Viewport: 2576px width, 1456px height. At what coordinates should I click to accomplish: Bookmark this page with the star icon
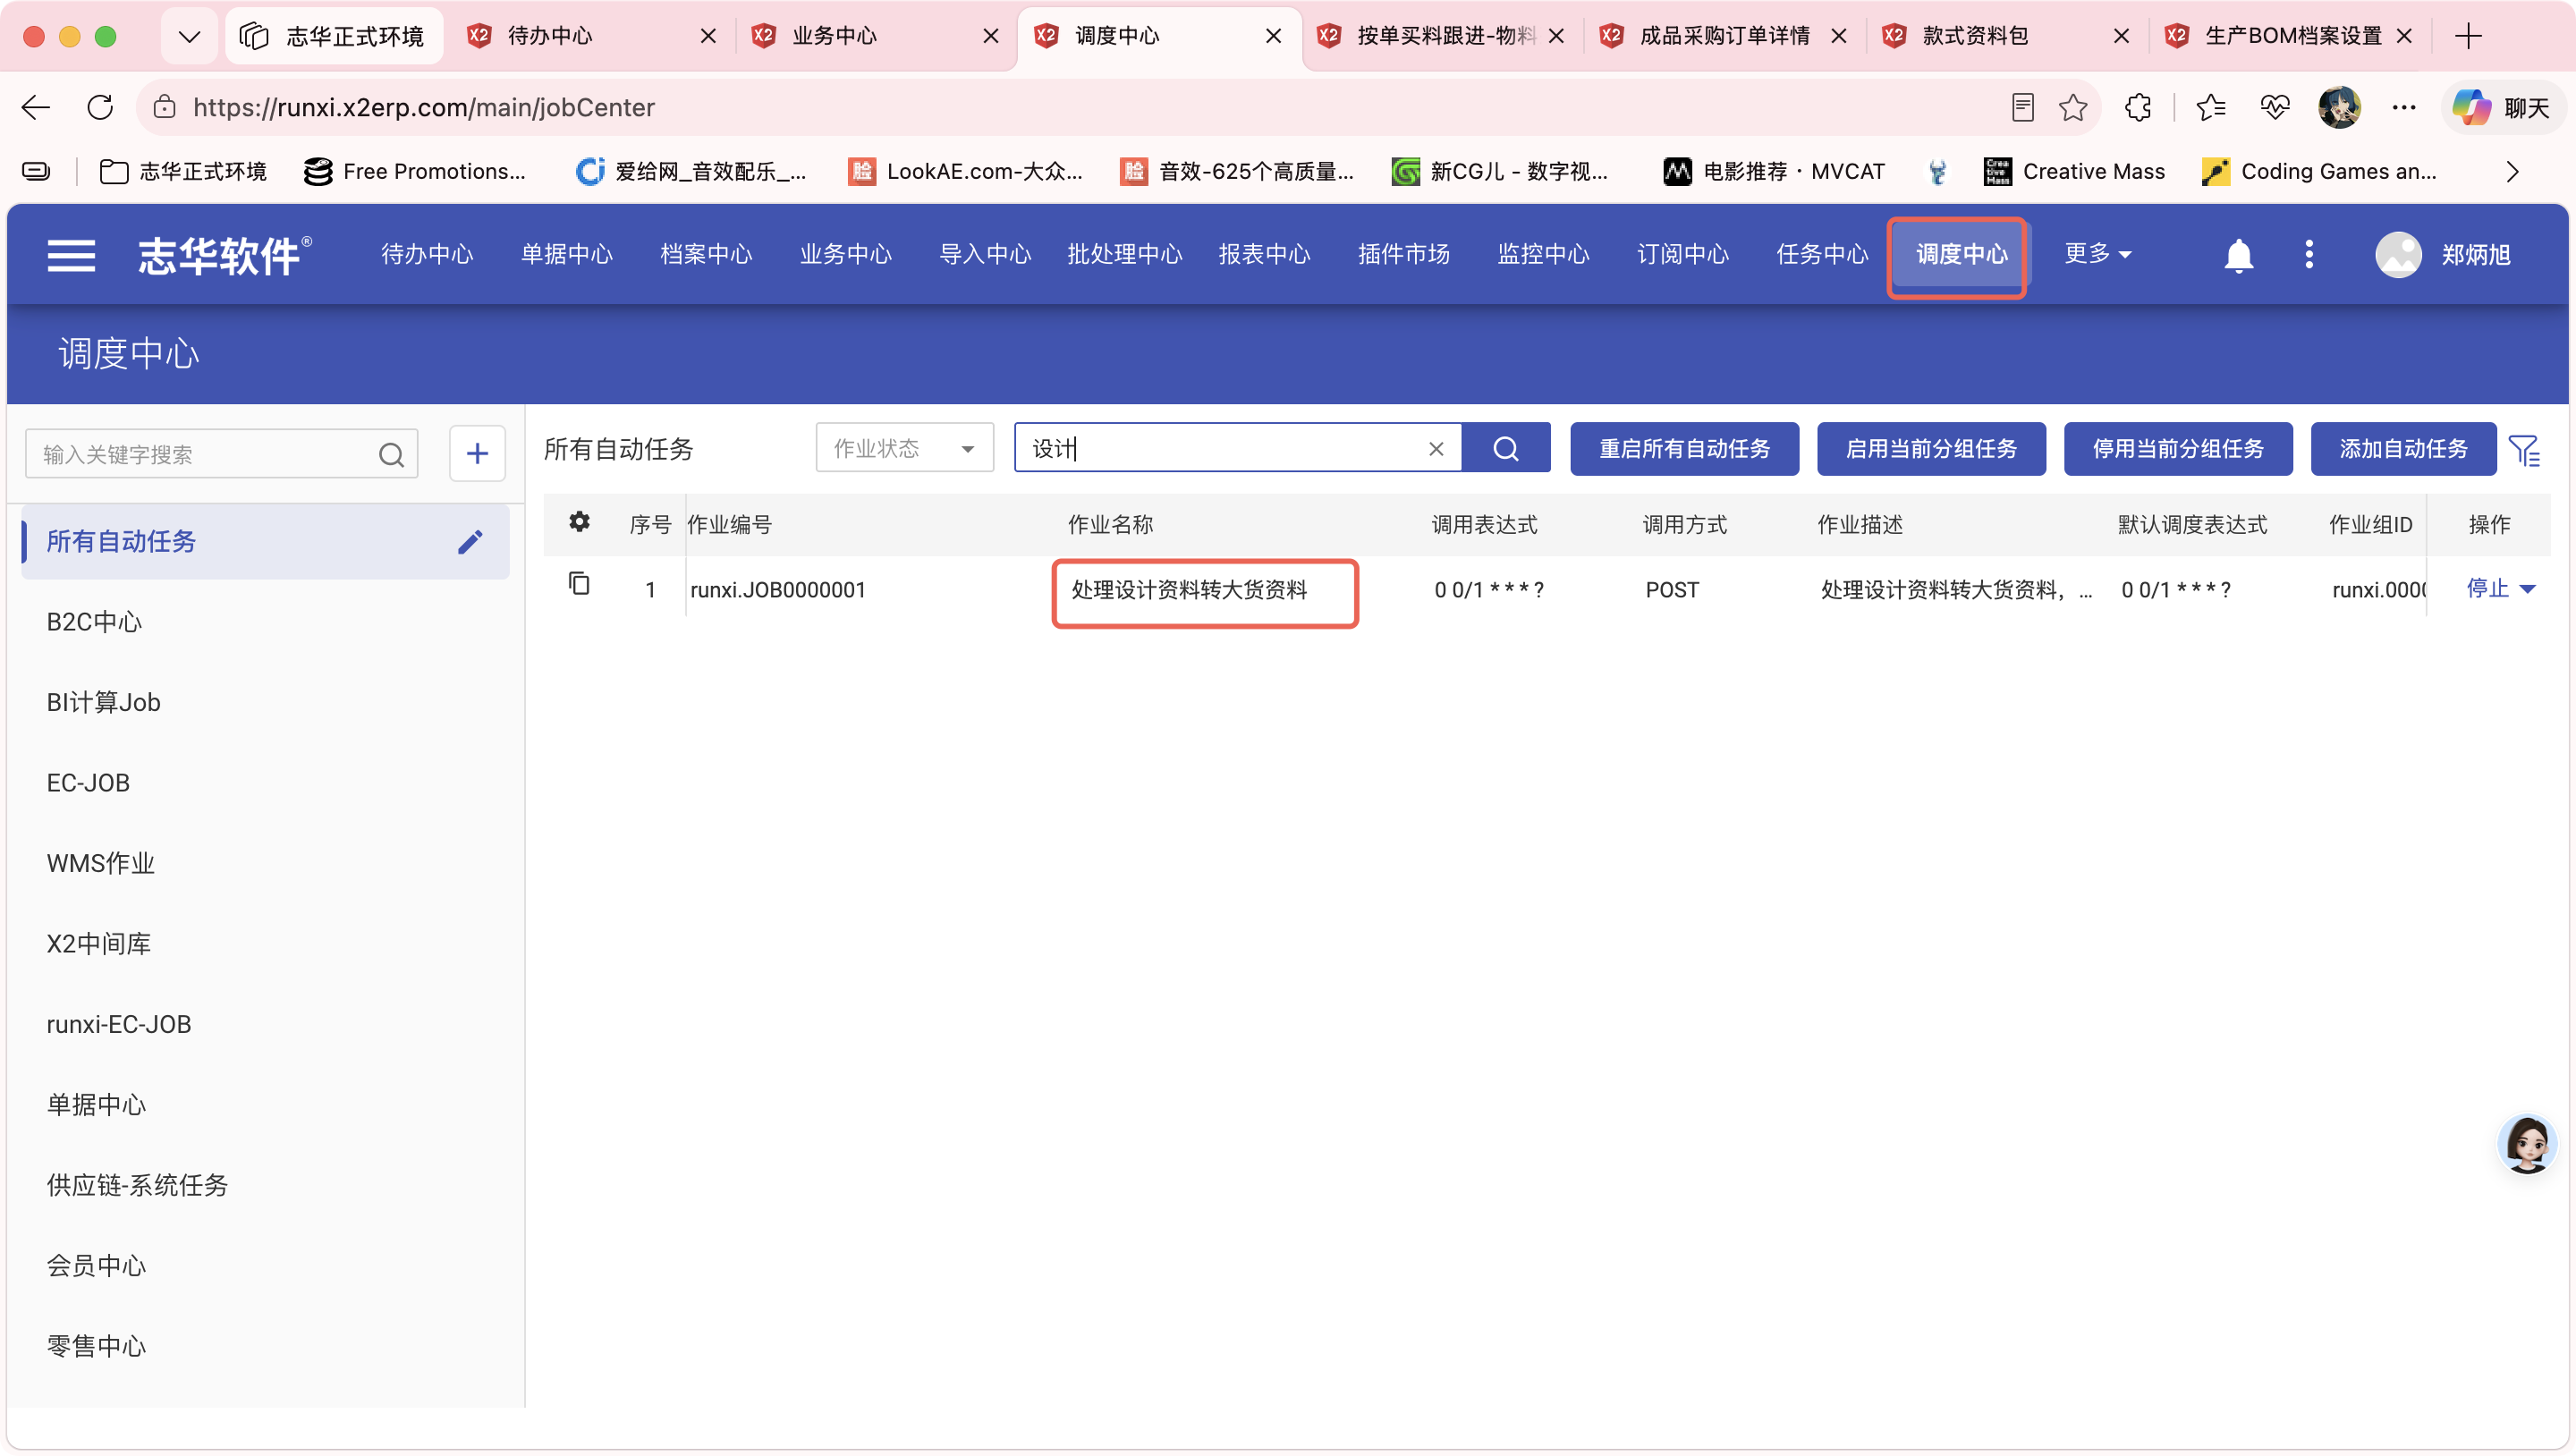click(x=2073, y=107)
